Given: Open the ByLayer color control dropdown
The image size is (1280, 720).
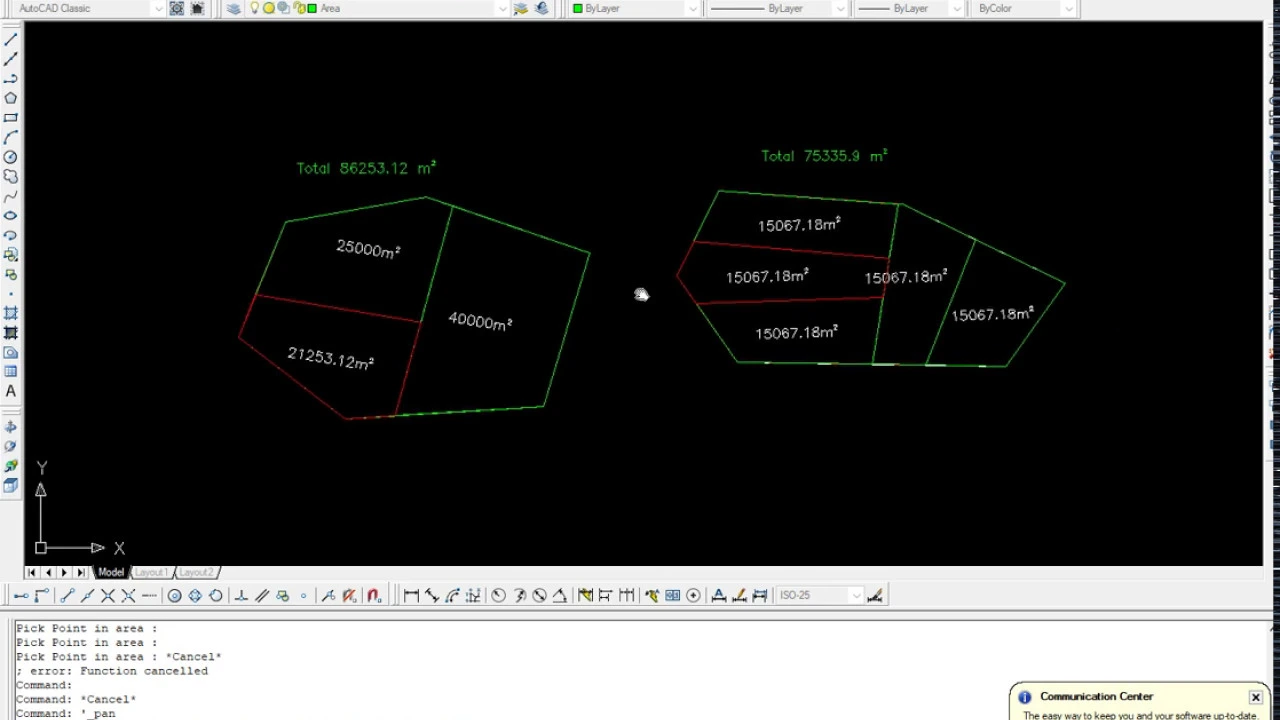Looking at the screenshot, I should pyautogui.click(x=692, y=8).
